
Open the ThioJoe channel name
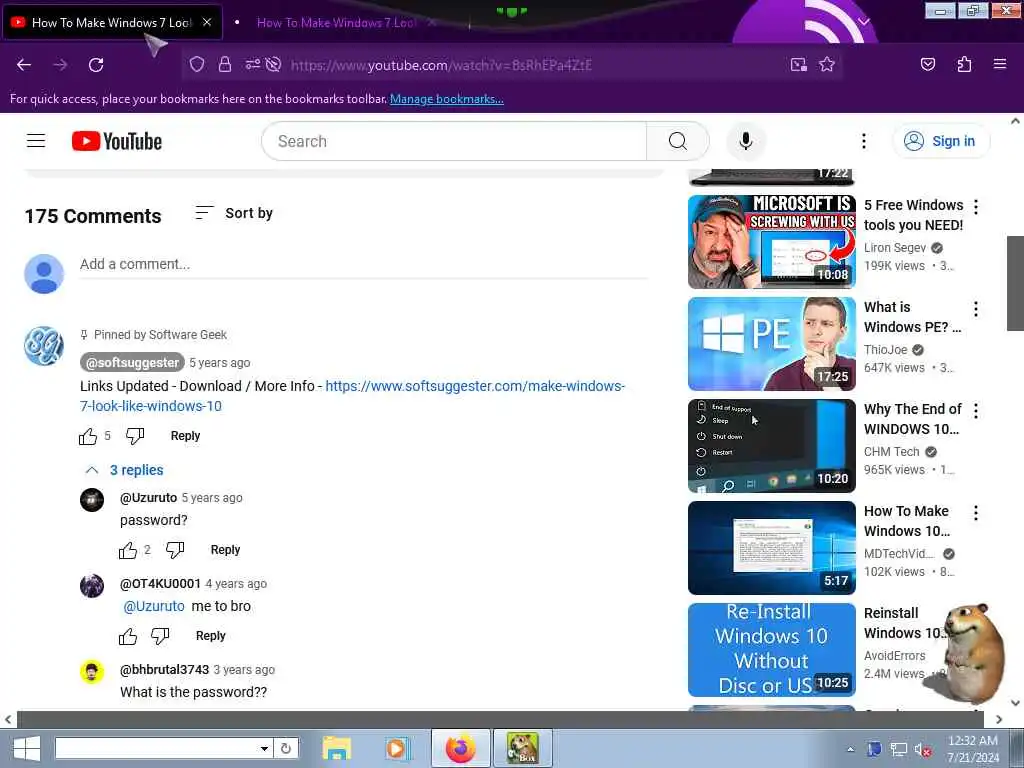pyautogui.click(x=886, y=349)
